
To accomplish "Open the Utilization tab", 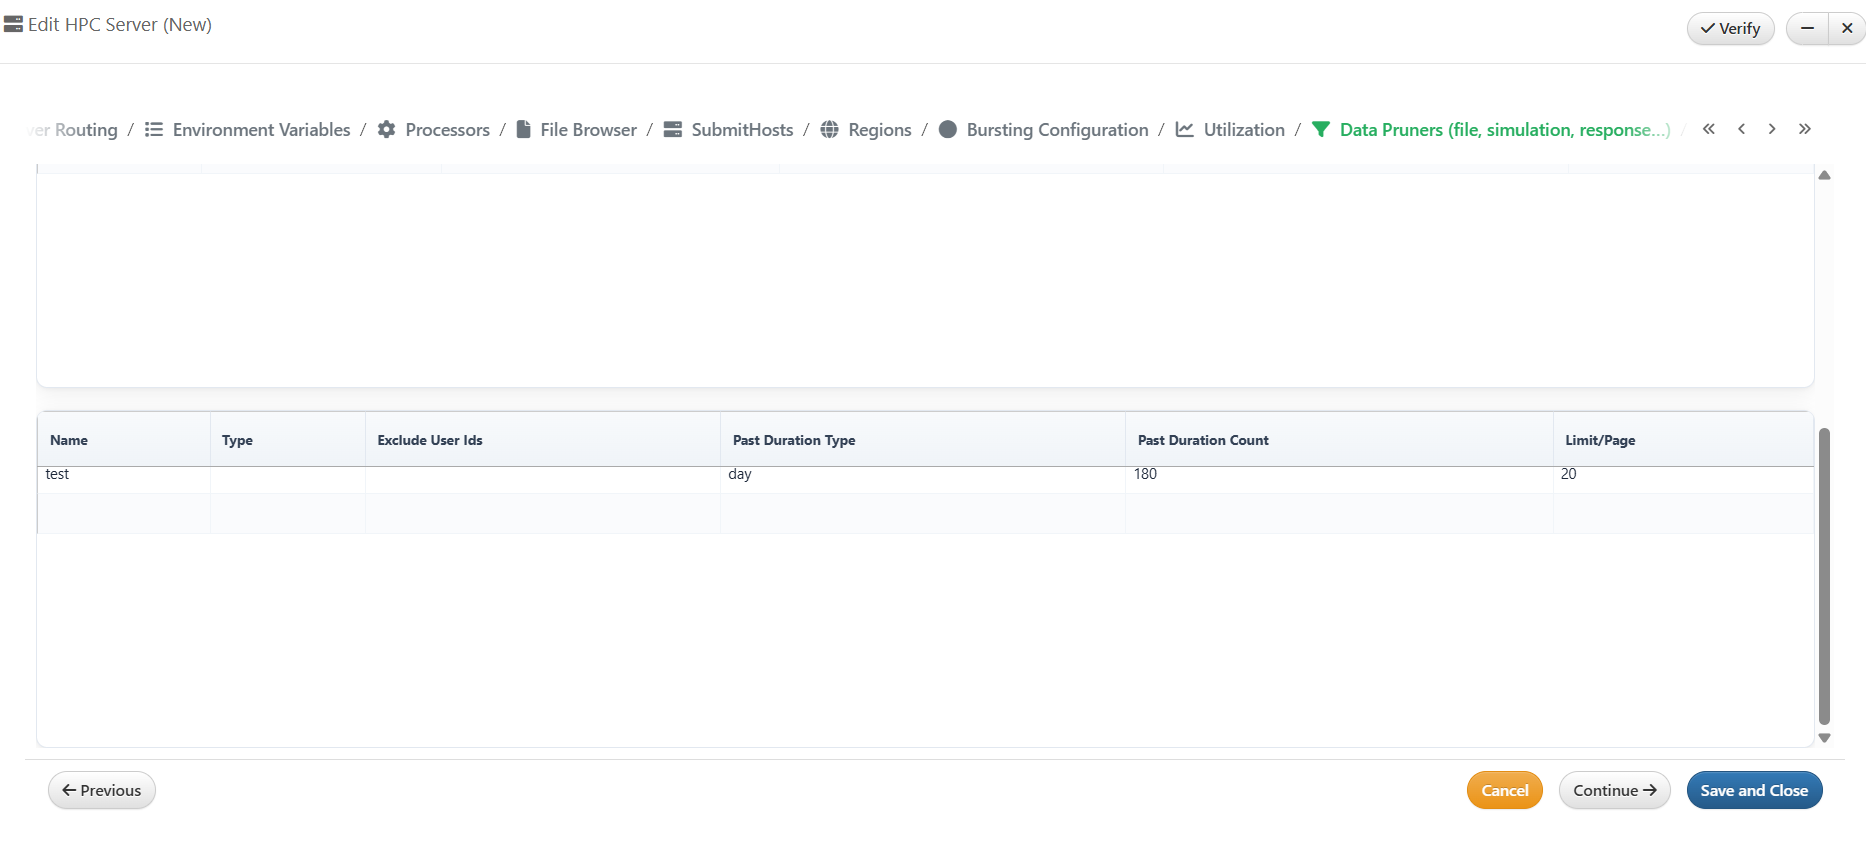I will pos(1243,130).
